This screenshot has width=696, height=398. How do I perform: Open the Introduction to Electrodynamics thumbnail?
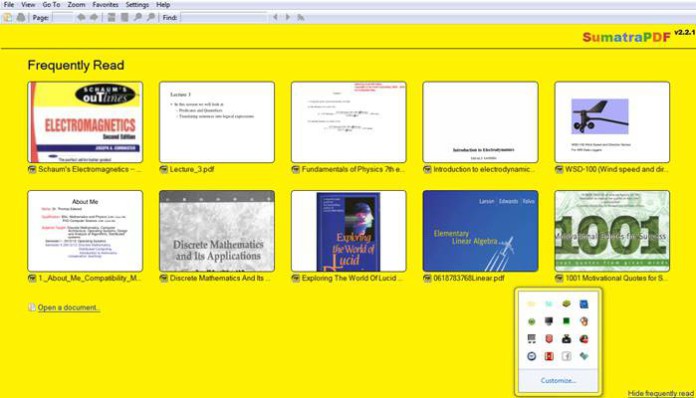pos(480,122)
